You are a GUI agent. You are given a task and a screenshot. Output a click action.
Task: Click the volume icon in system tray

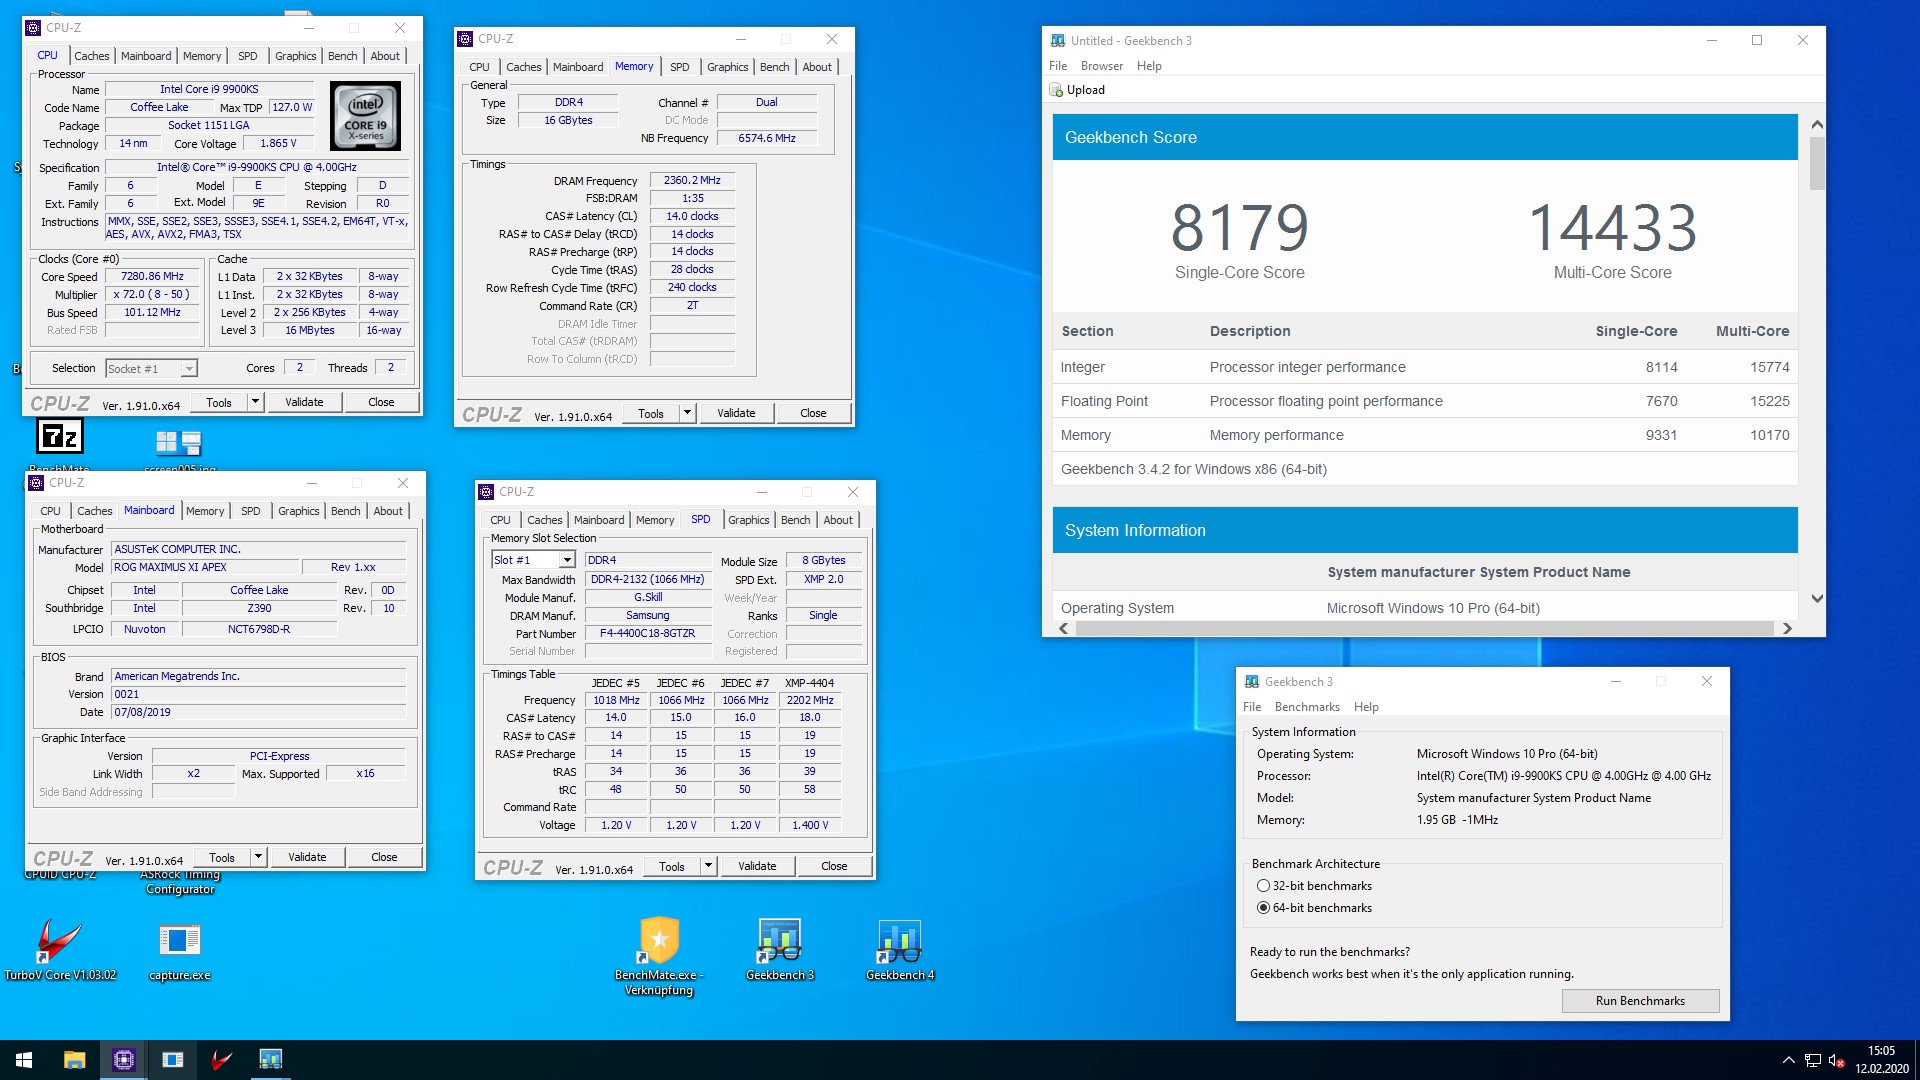(1837, 1061)
